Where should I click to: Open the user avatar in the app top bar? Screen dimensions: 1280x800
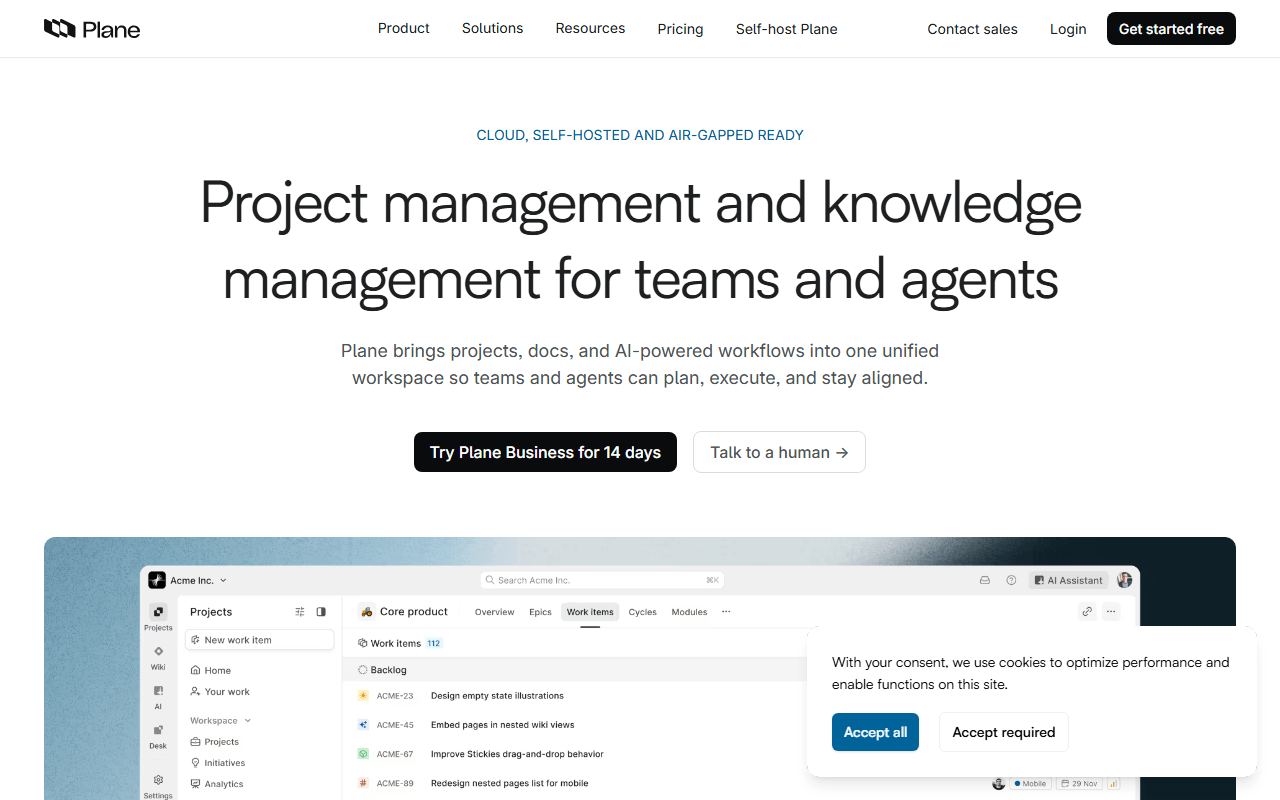point(1125,580)
